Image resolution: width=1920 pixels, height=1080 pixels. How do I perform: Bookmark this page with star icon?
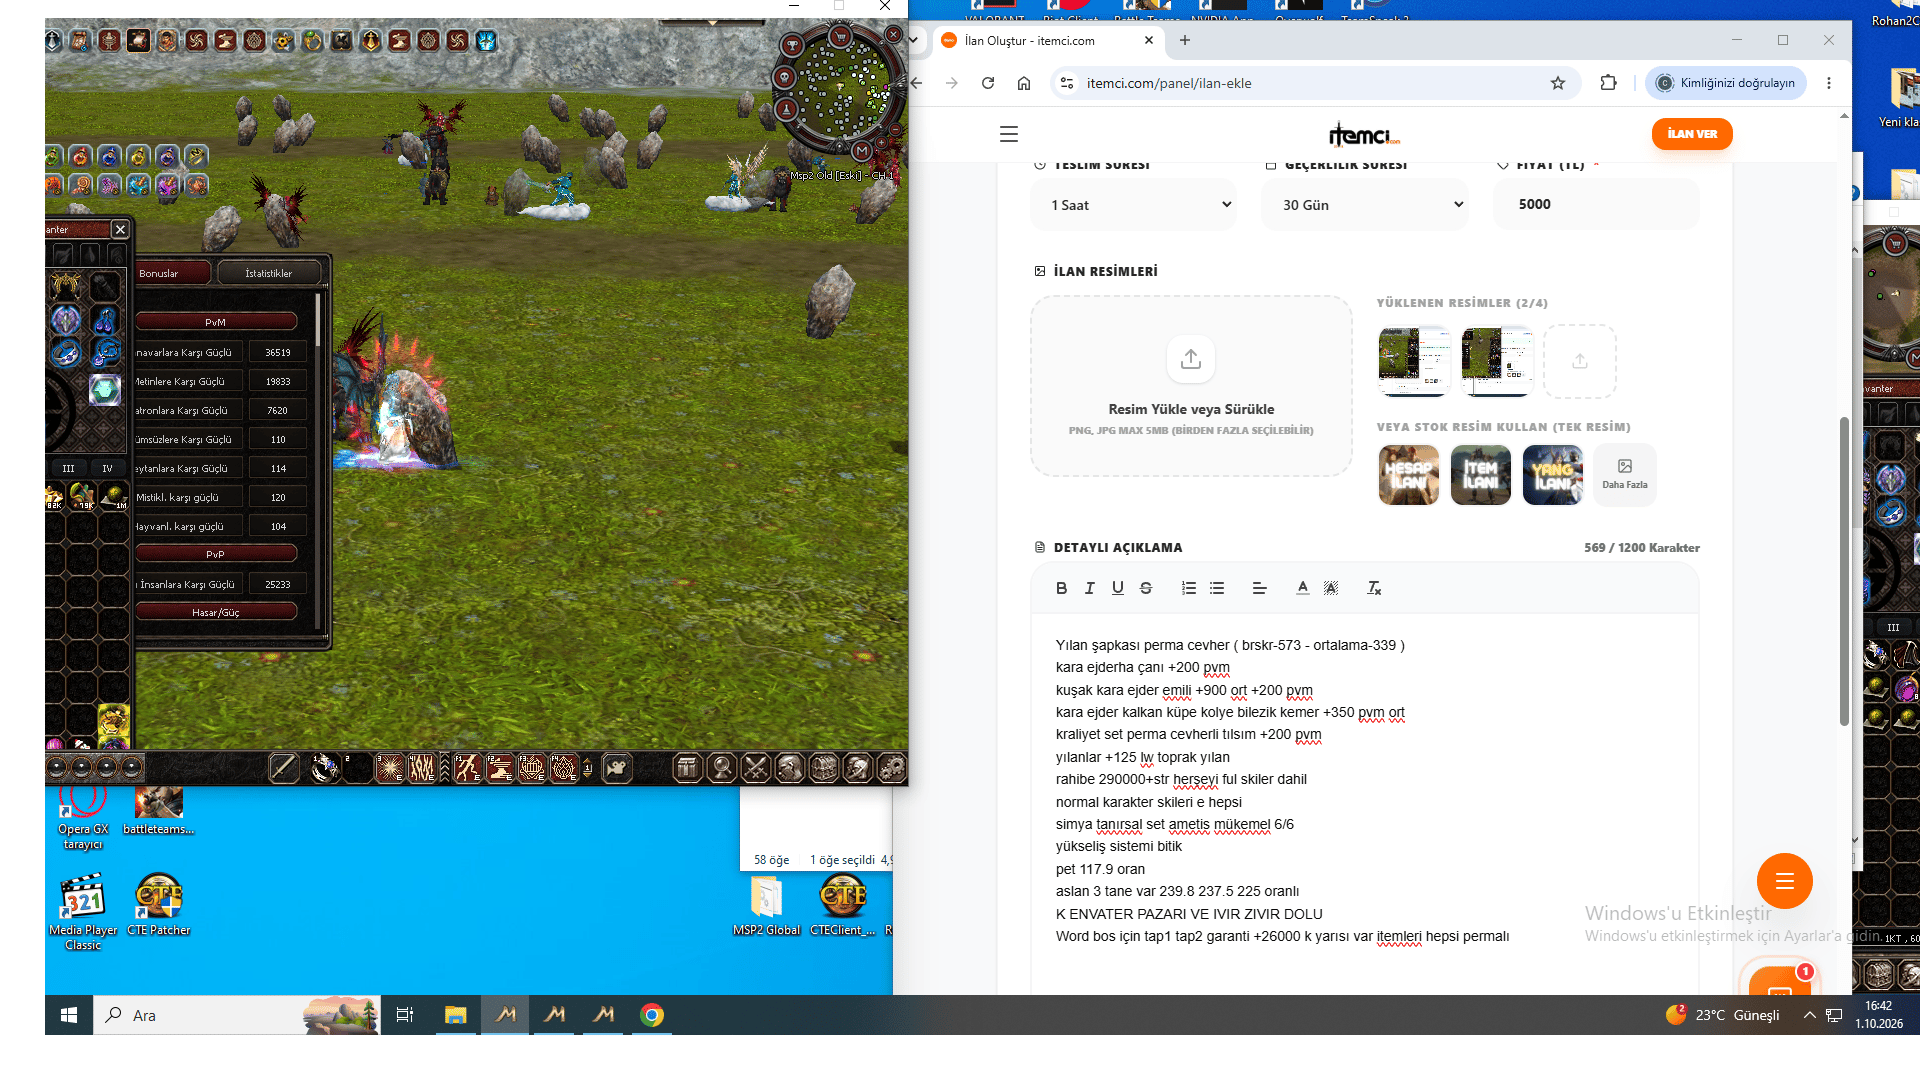point(1558,83)
